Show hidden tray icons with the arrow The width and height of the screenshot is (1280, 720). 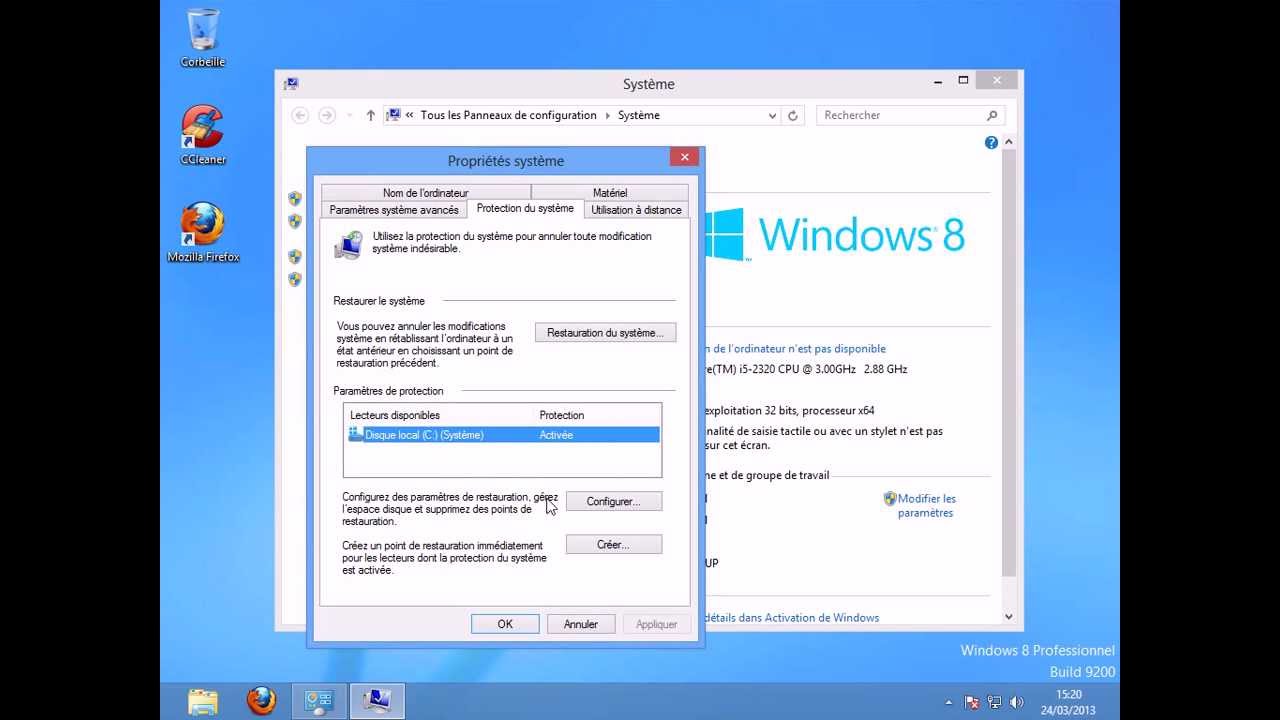(x=949, y=703)
